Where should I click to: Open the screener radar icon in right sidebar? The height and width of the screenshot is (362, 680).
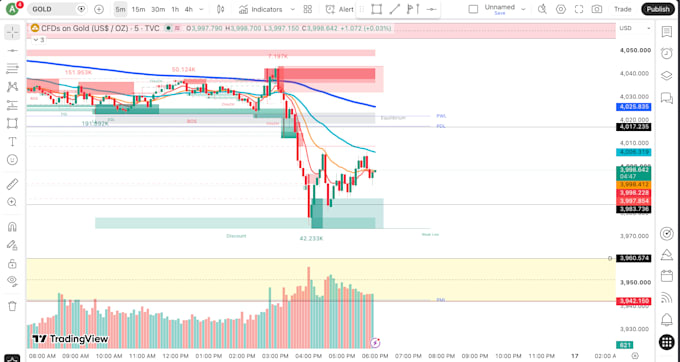[x=667, y=233]
